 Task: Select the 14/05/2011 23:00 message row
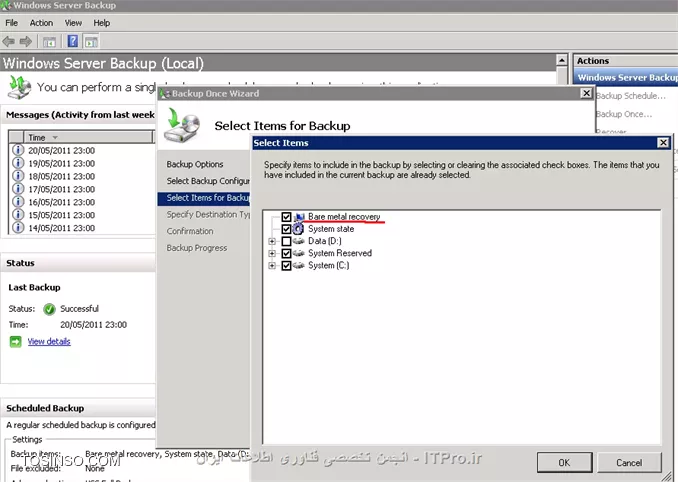point(82,228)
